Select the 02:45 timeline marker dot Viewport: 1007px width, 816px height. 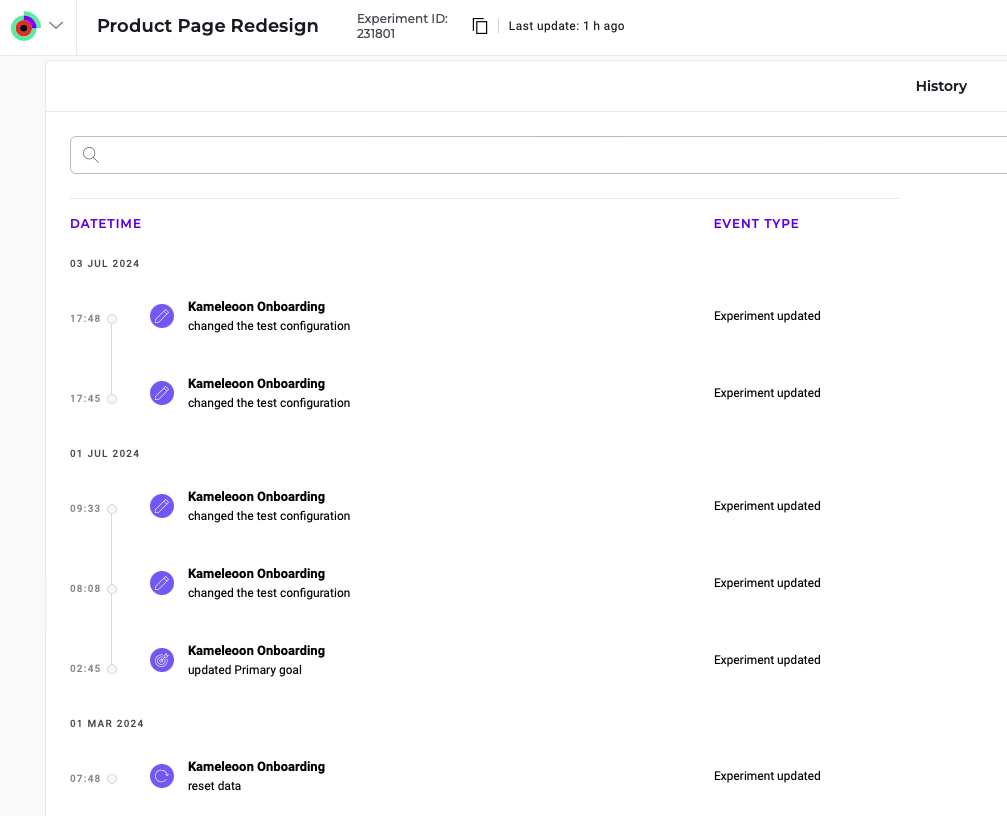pyautogui.click(x=112, y=669)
